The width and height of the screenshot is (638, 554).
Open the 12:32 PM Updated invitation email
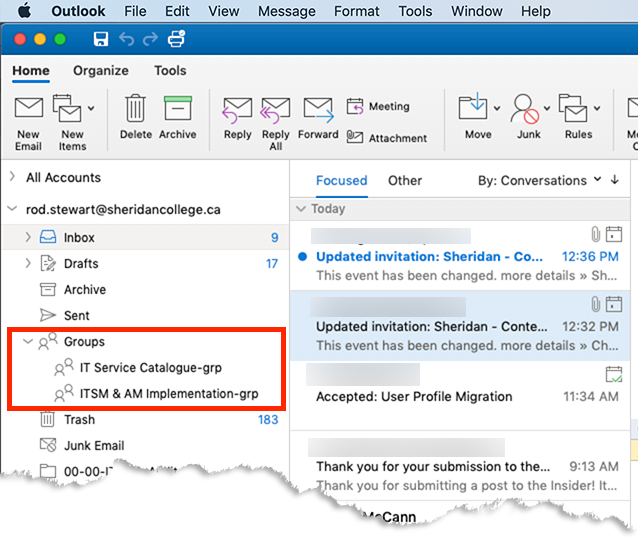(460, 325)
